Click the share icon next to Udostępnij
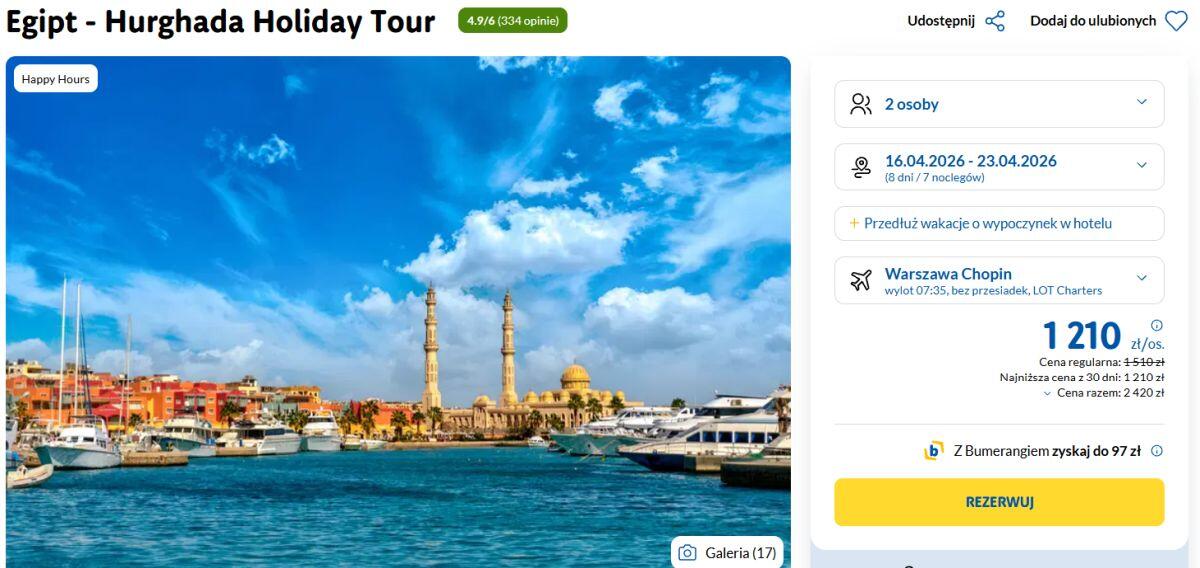This screenshot has height=568, width=1200. tap(995, 21)
